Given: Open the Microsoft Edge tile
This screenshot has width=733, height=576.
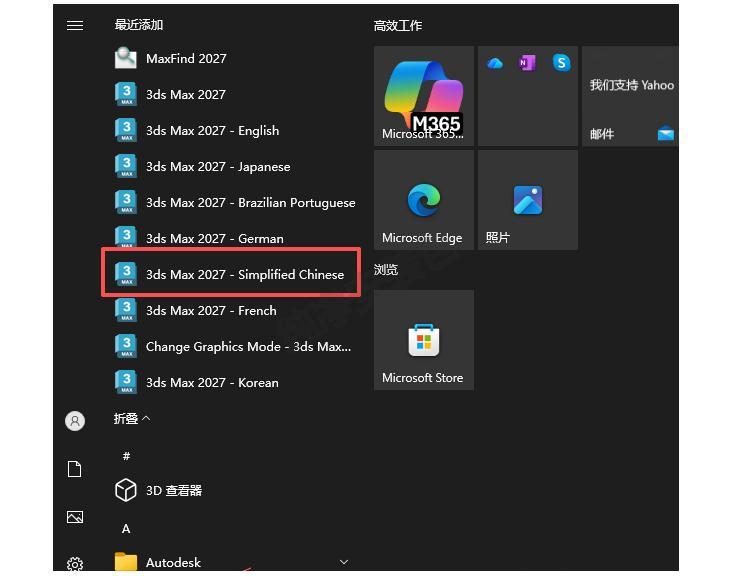Looking at the screenshot, I should pos(424,200).
